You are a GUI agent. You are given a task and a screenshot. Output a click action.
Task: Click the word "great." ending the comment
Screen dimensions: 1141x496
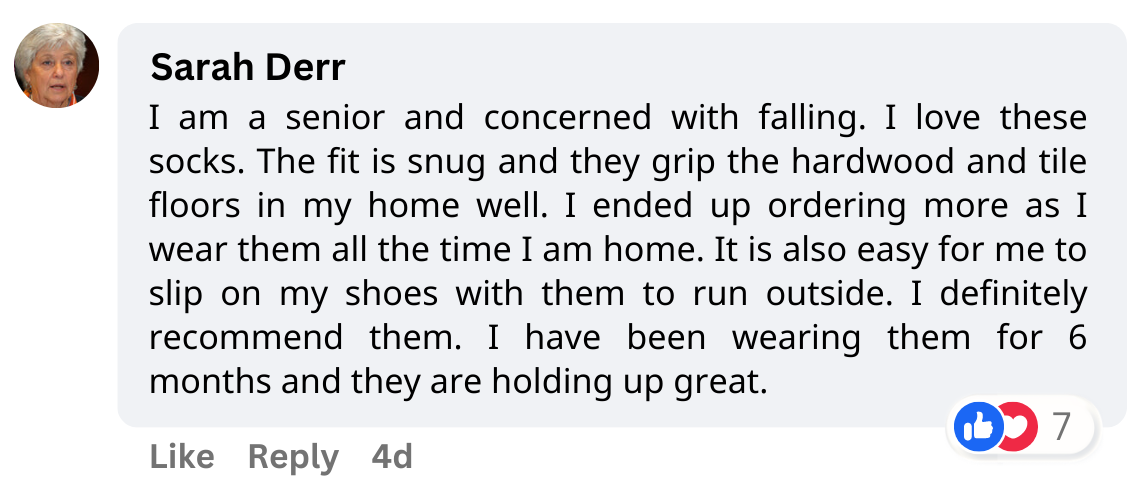coord(717,382)
